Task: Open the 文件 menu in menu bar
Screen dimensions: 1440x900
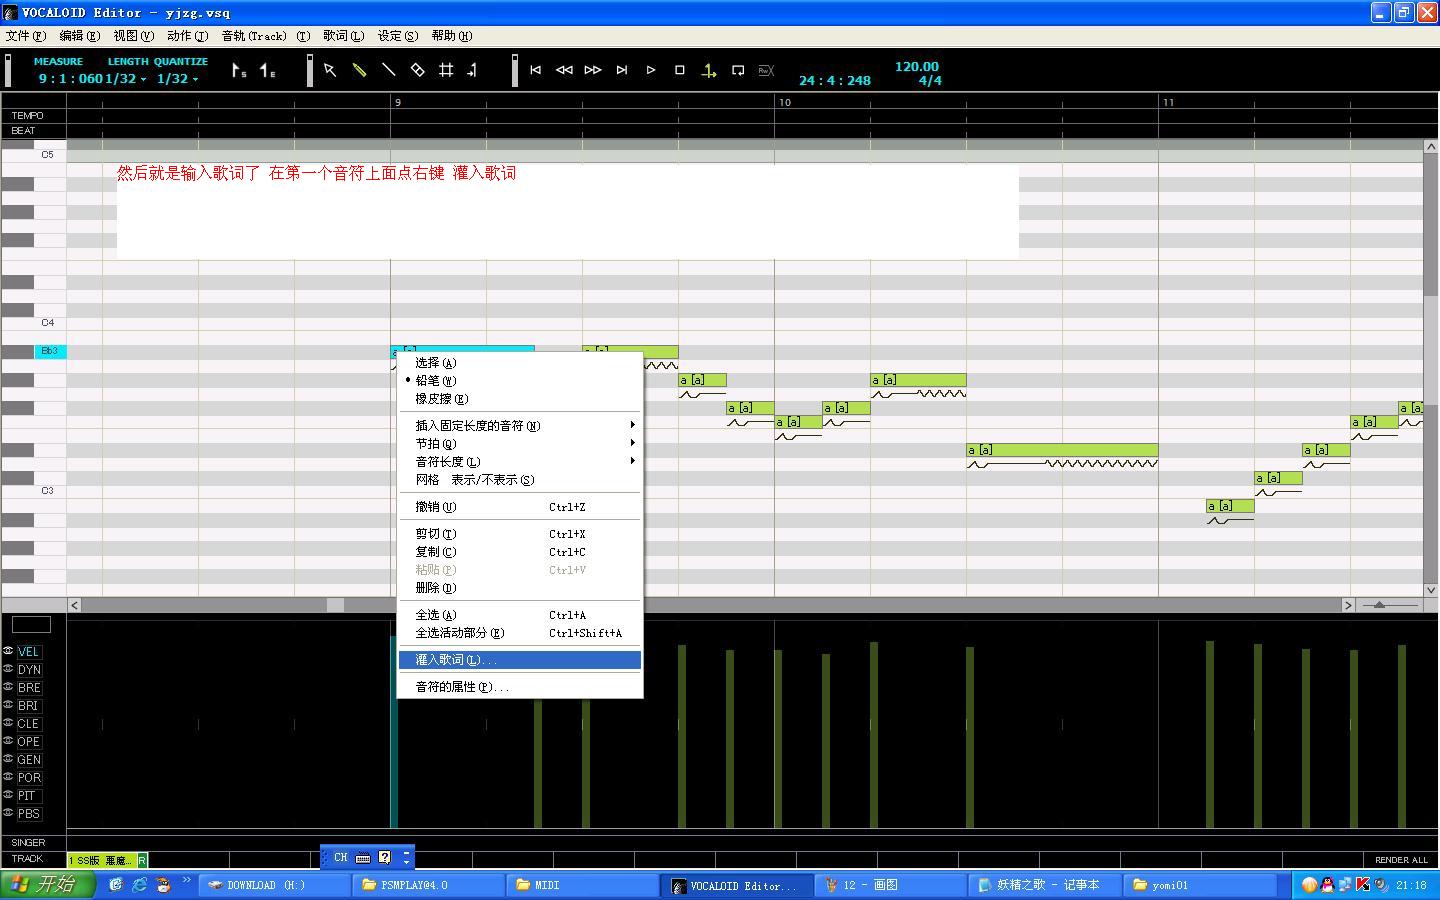Action: point(26,35)
